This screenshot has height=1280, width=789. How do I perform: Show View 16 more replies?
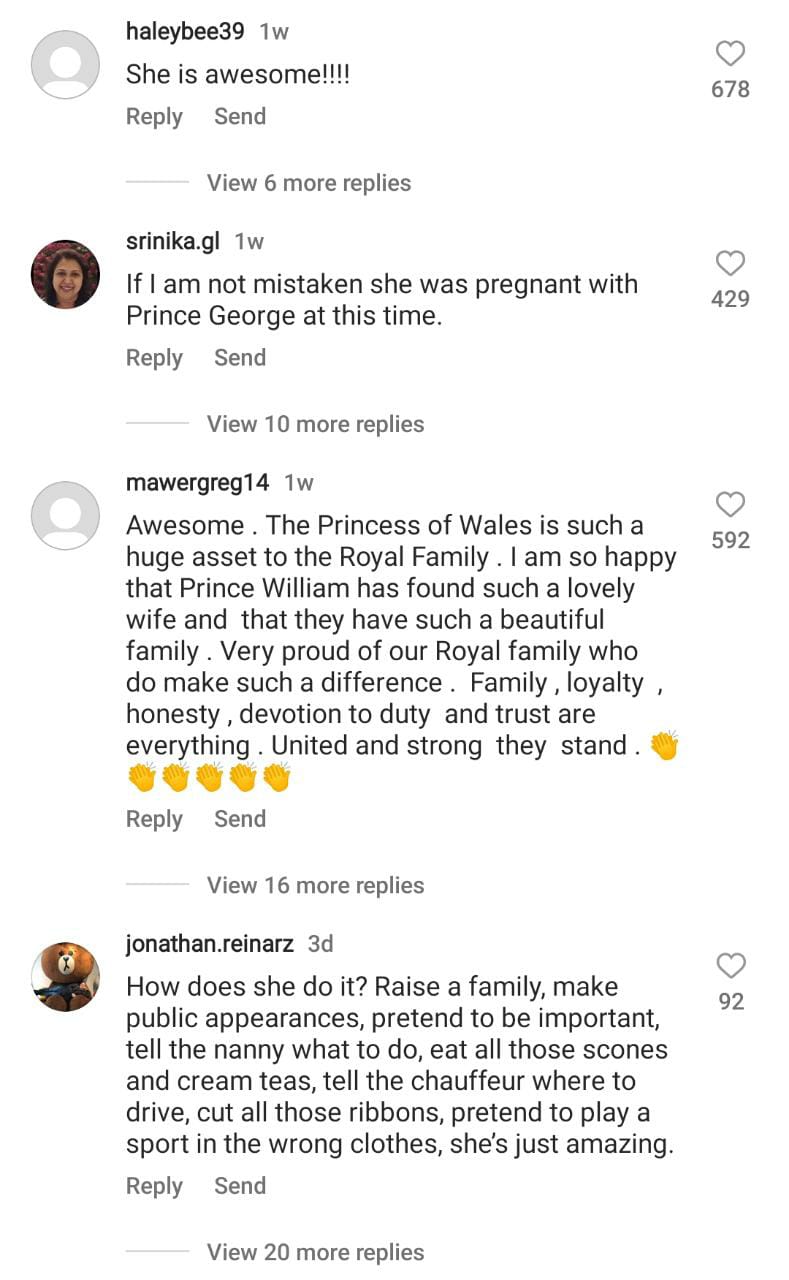[x=315, y=885]
